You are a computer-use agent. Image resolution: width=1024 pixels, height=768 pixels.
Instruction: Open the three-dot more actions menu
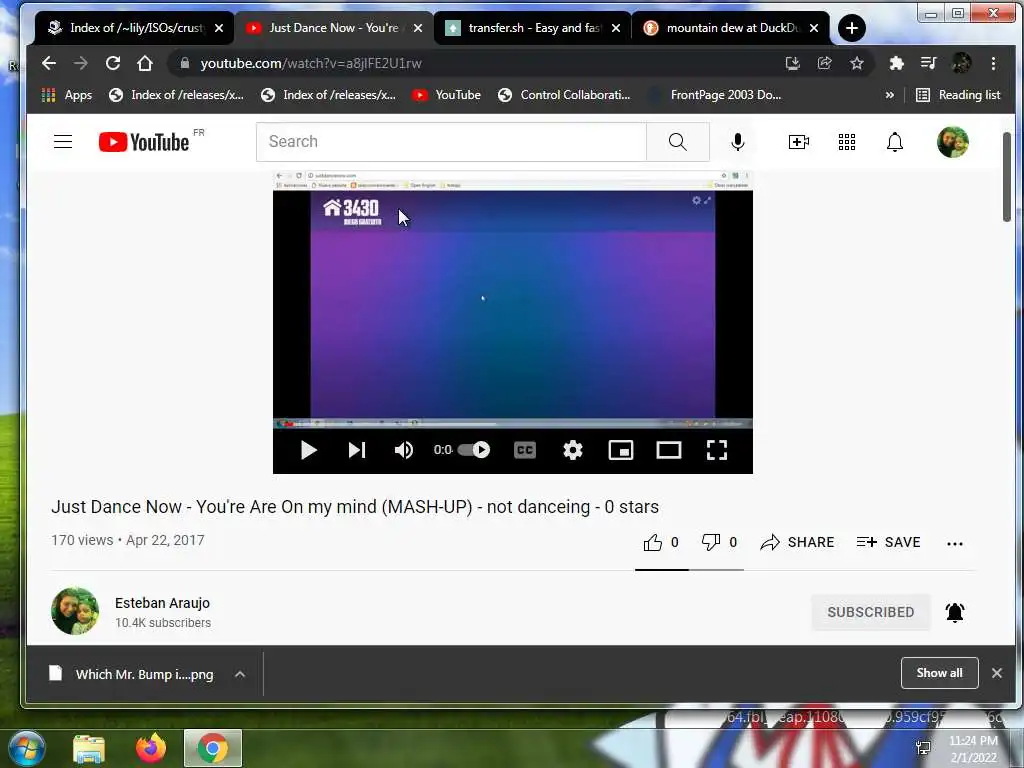point(955,543)
